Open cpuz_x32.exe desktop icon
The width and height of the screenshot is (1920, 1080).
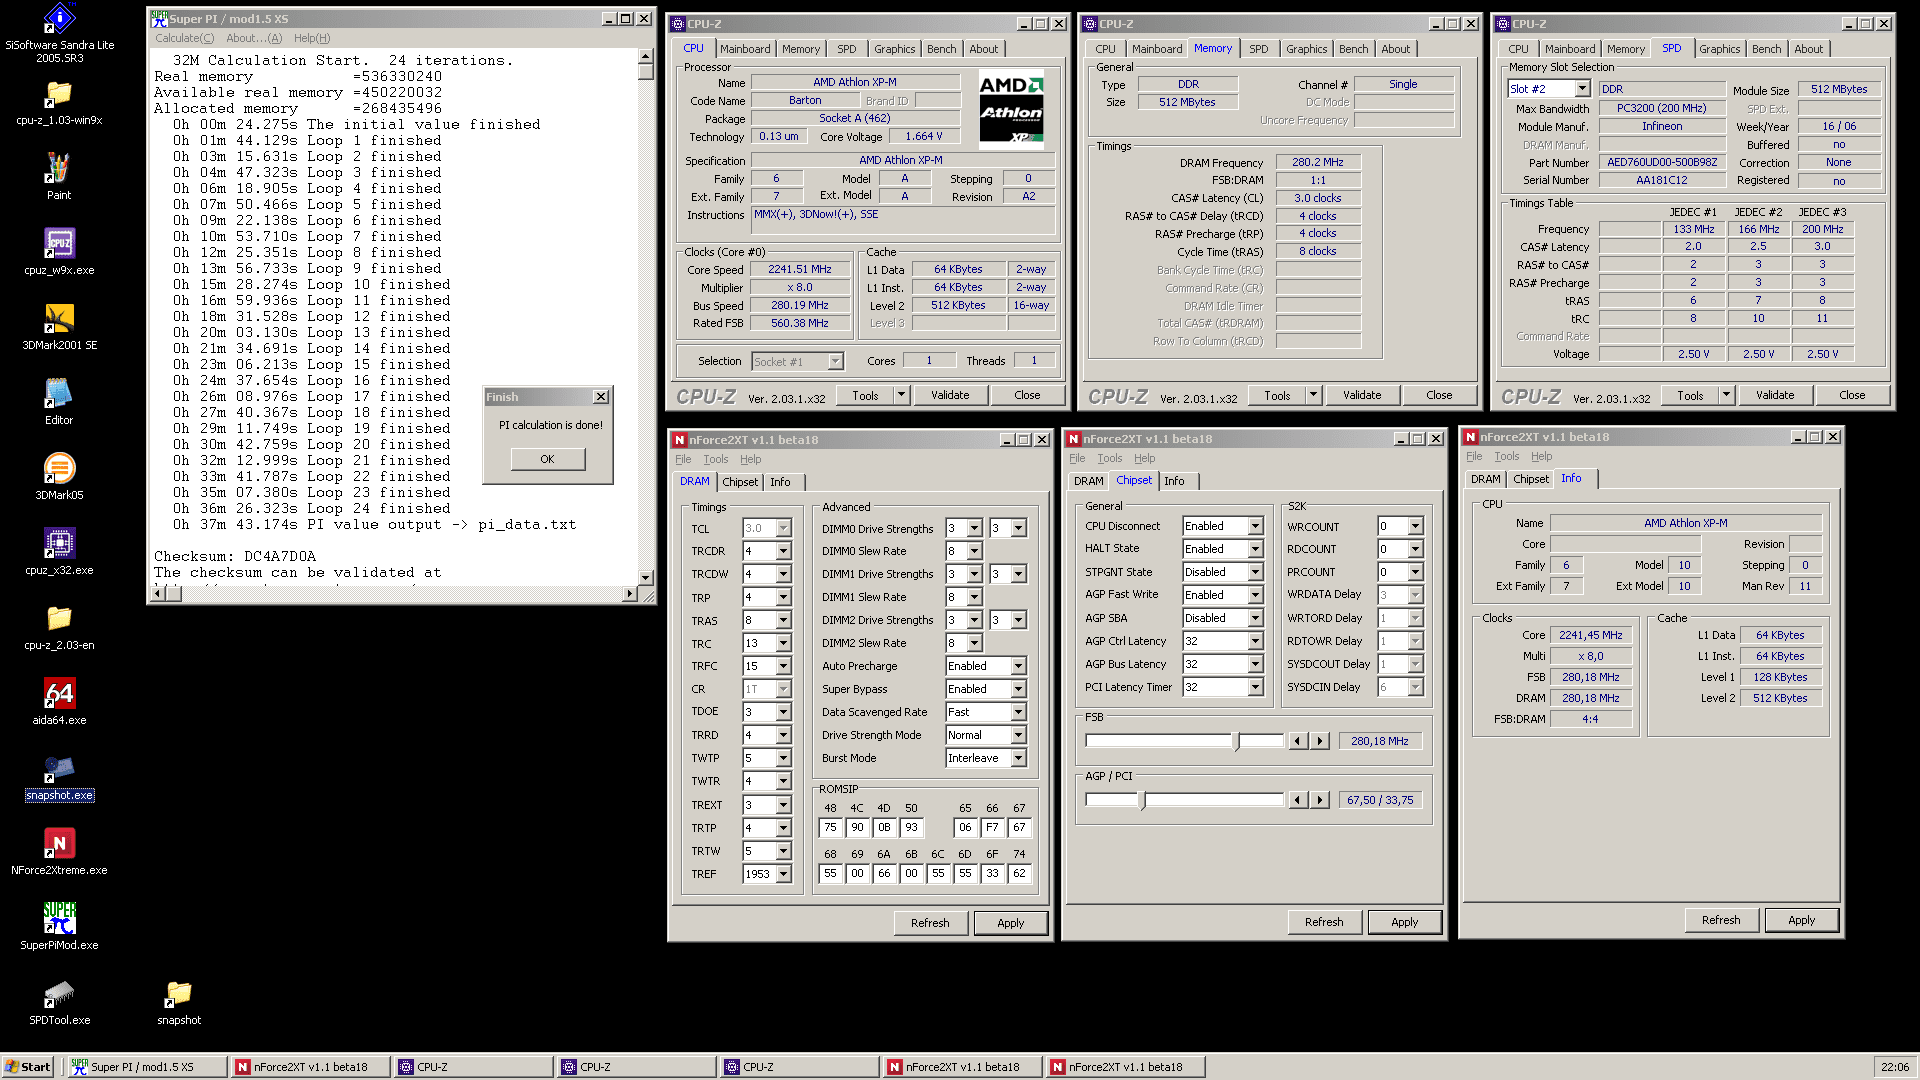pyautogui.click(x=59, y=552)
